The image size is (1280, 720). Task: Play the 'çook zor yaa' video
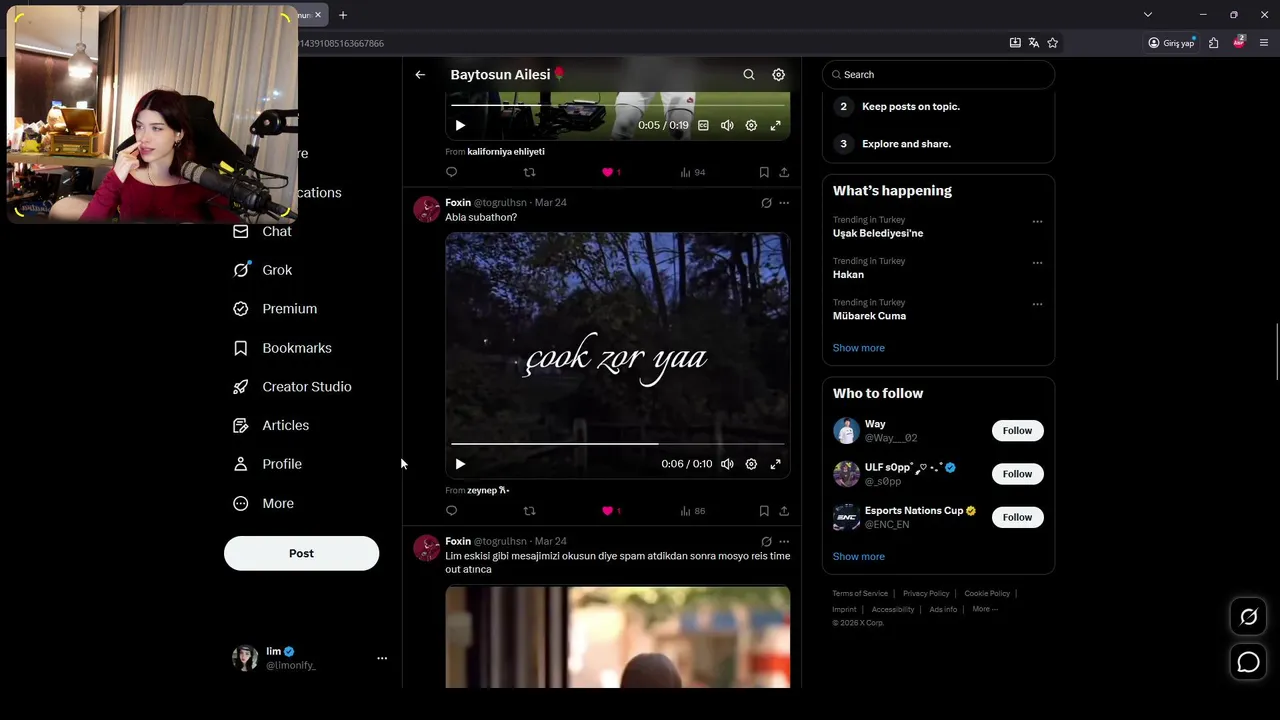(460, 464)
